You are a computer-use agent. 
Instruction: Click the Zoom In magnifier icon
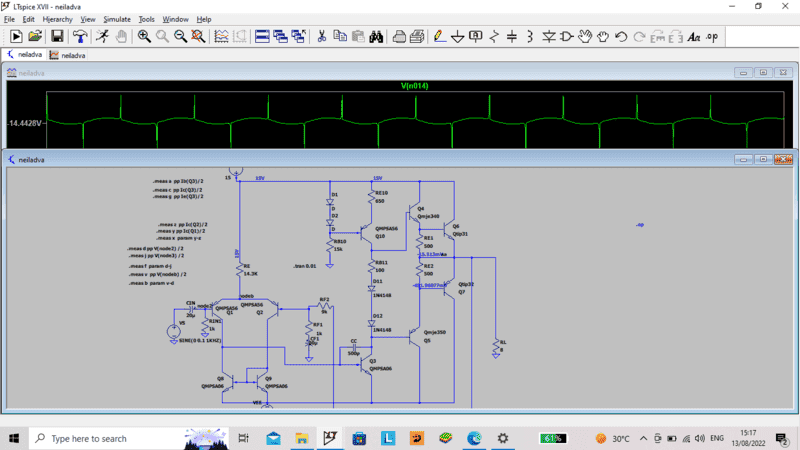point(144,36)
